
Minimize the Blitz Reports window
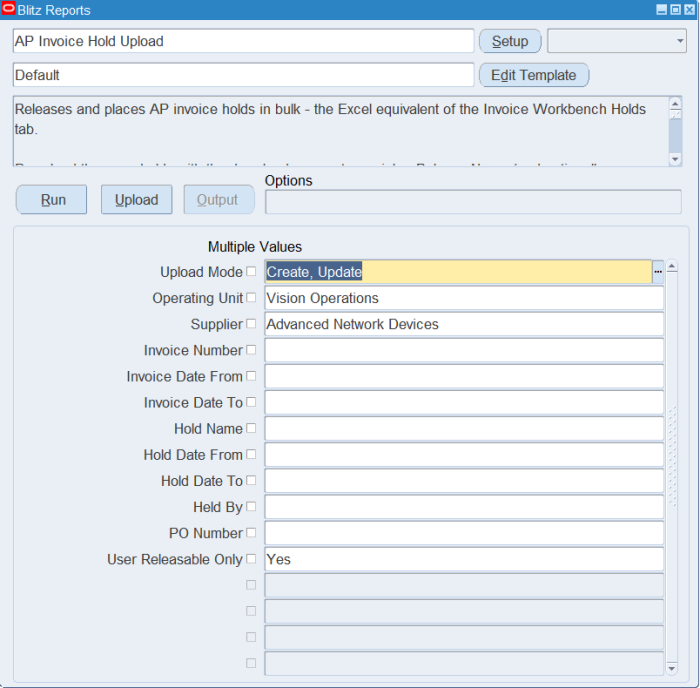click(662, 9)
